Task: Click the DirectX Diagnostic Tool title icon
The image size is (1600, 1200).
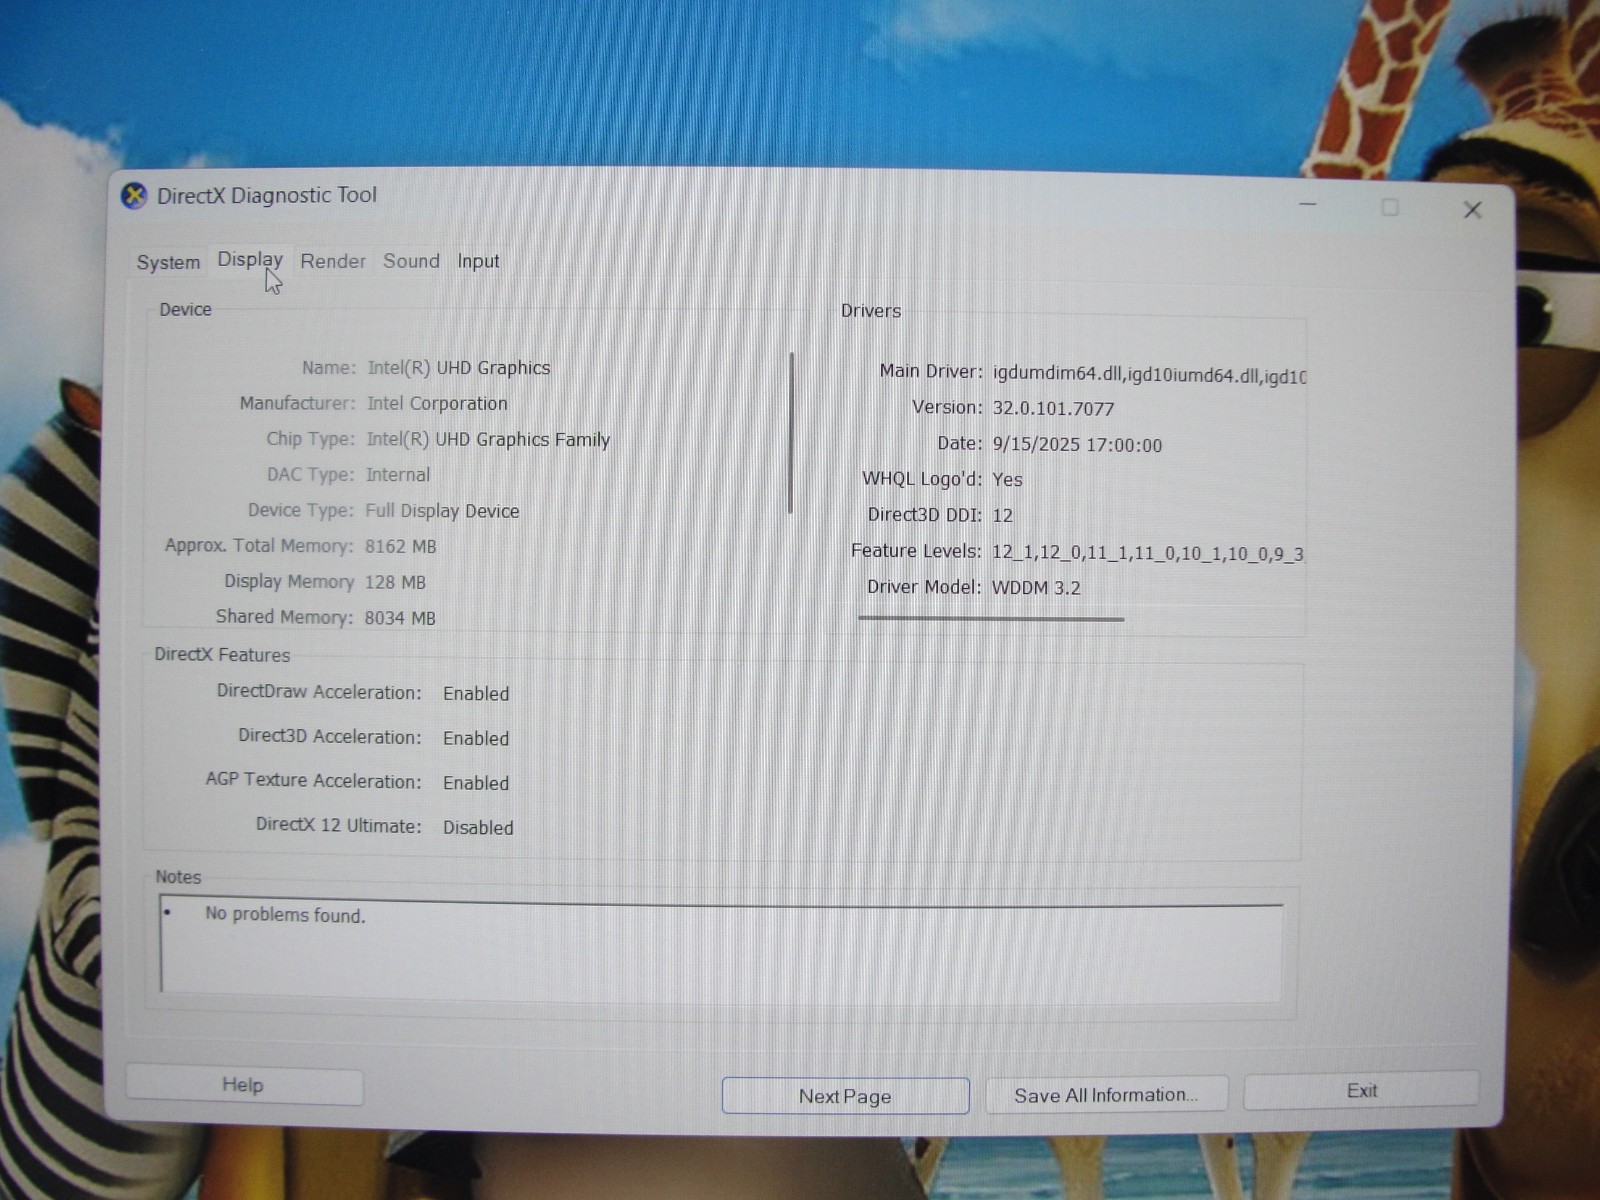Action: 134,196
